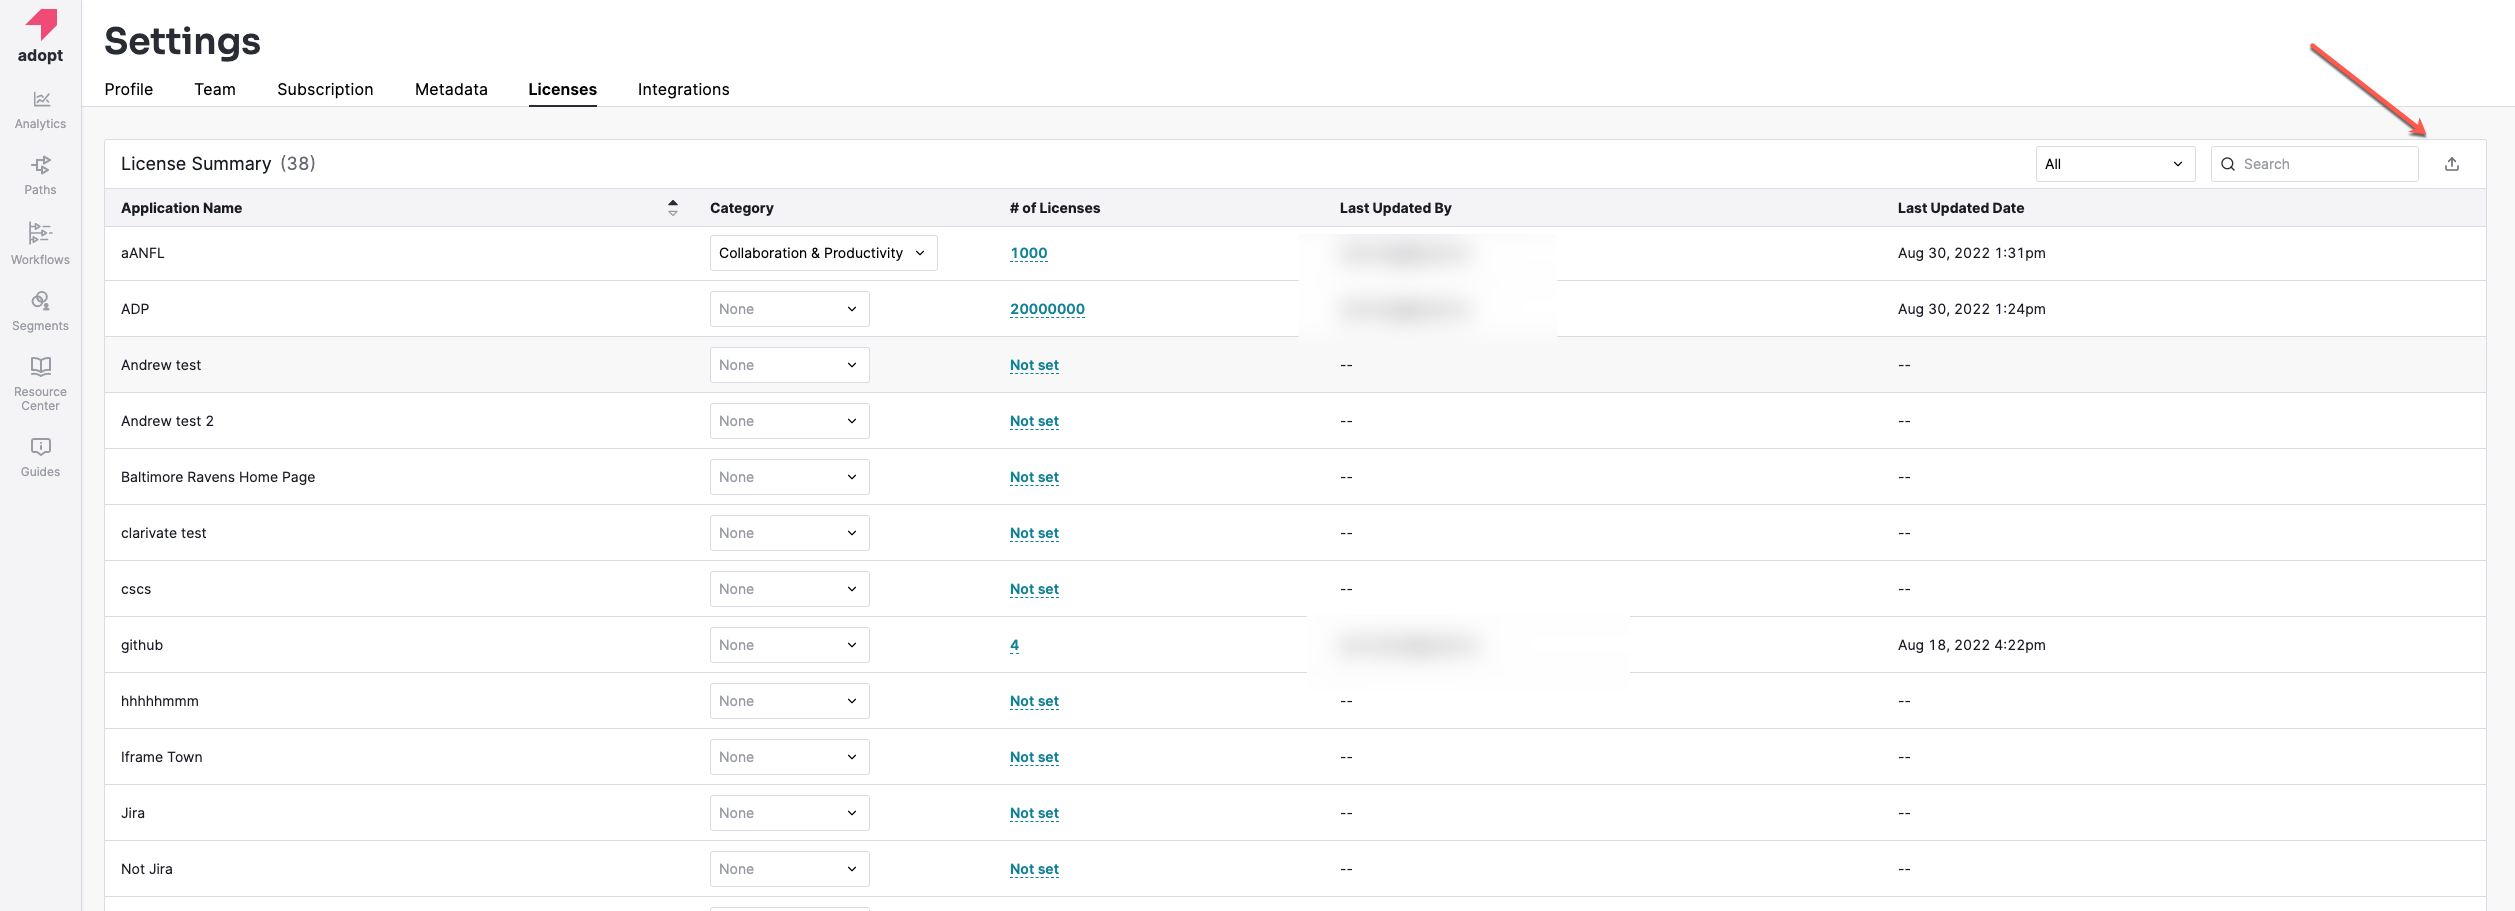Click the Iframe Town application name
2515x911 pixels.
[x=162, y=757]
